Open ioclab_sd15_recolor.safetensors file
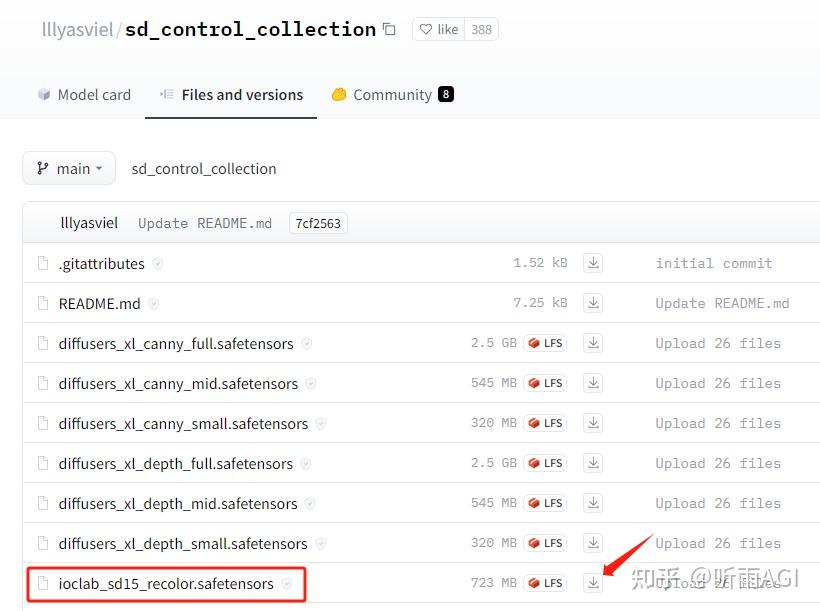The image size is (820, 611). click(x=166, y=584)
